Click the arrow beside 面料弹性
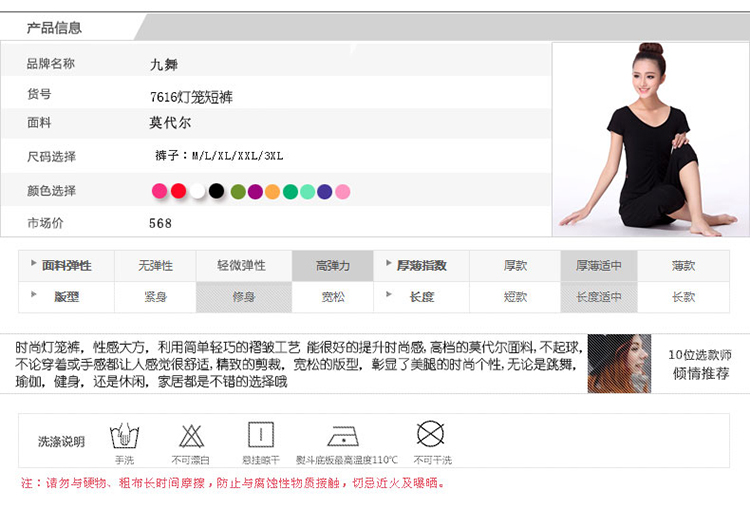 pyautogui.click(x=35, y=265)
